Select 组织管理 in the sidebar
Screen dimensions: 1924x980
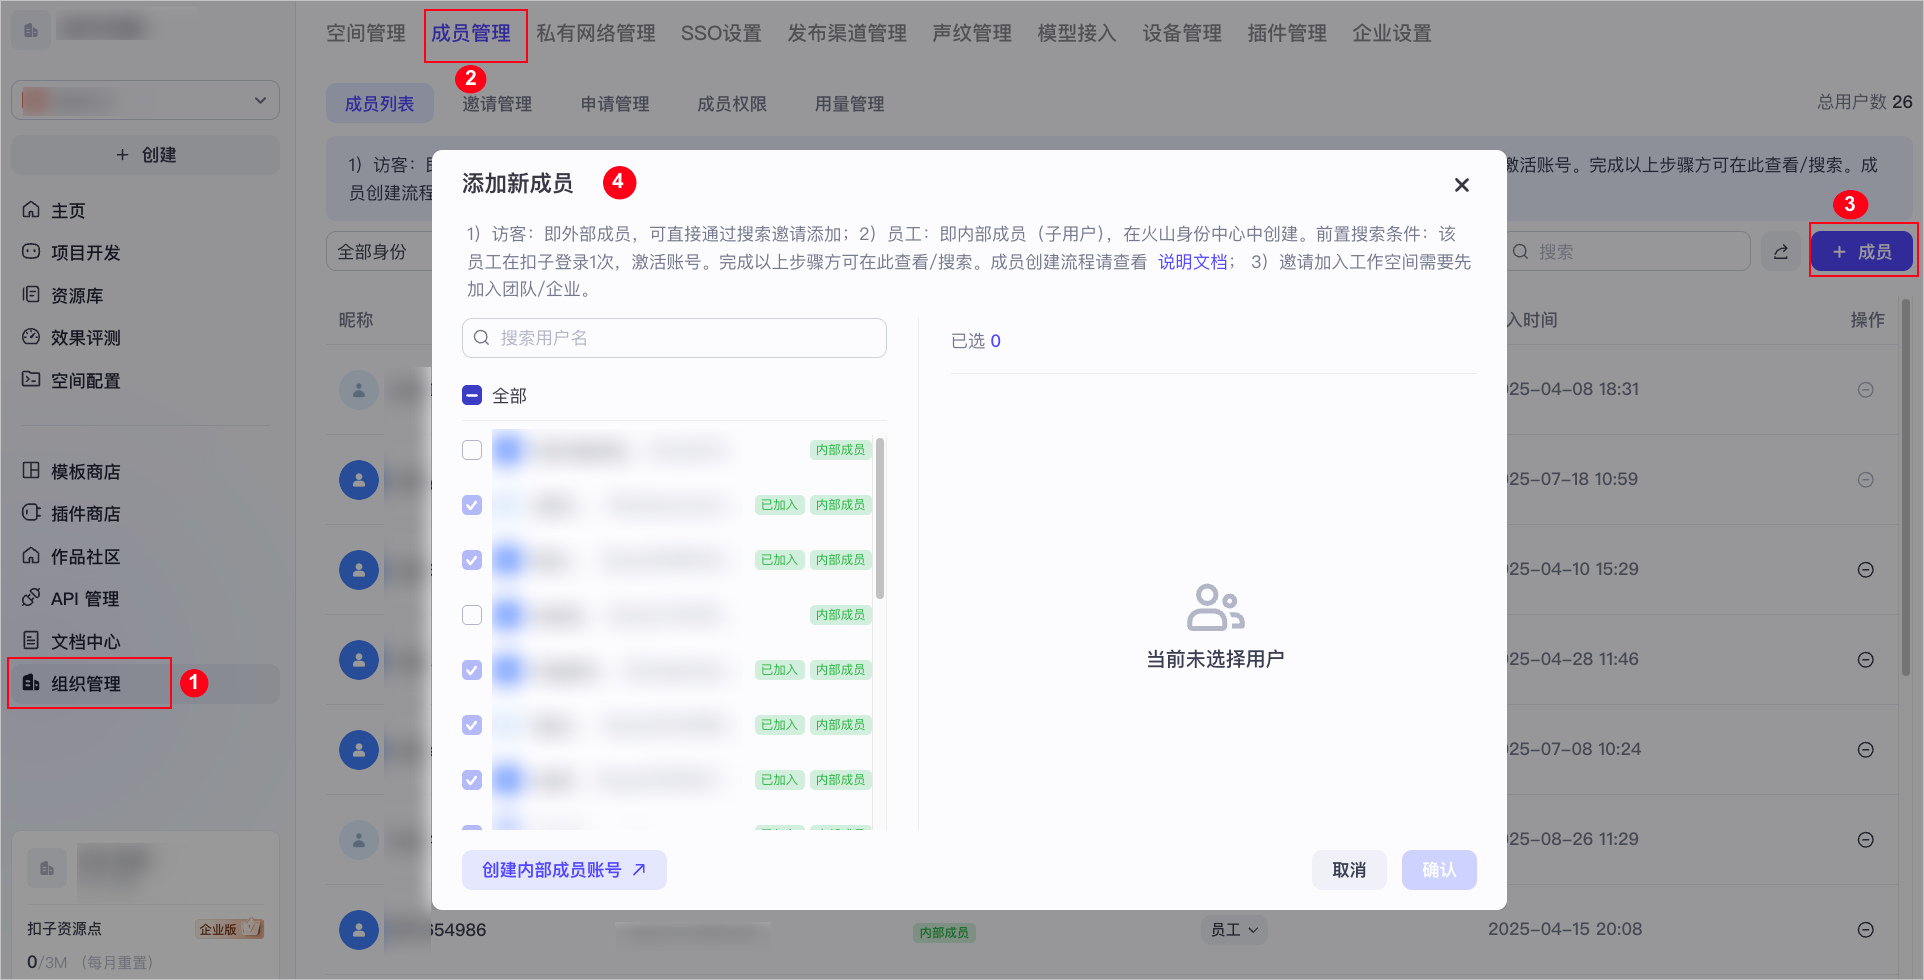pyautogui.click(x=145, y=684)
